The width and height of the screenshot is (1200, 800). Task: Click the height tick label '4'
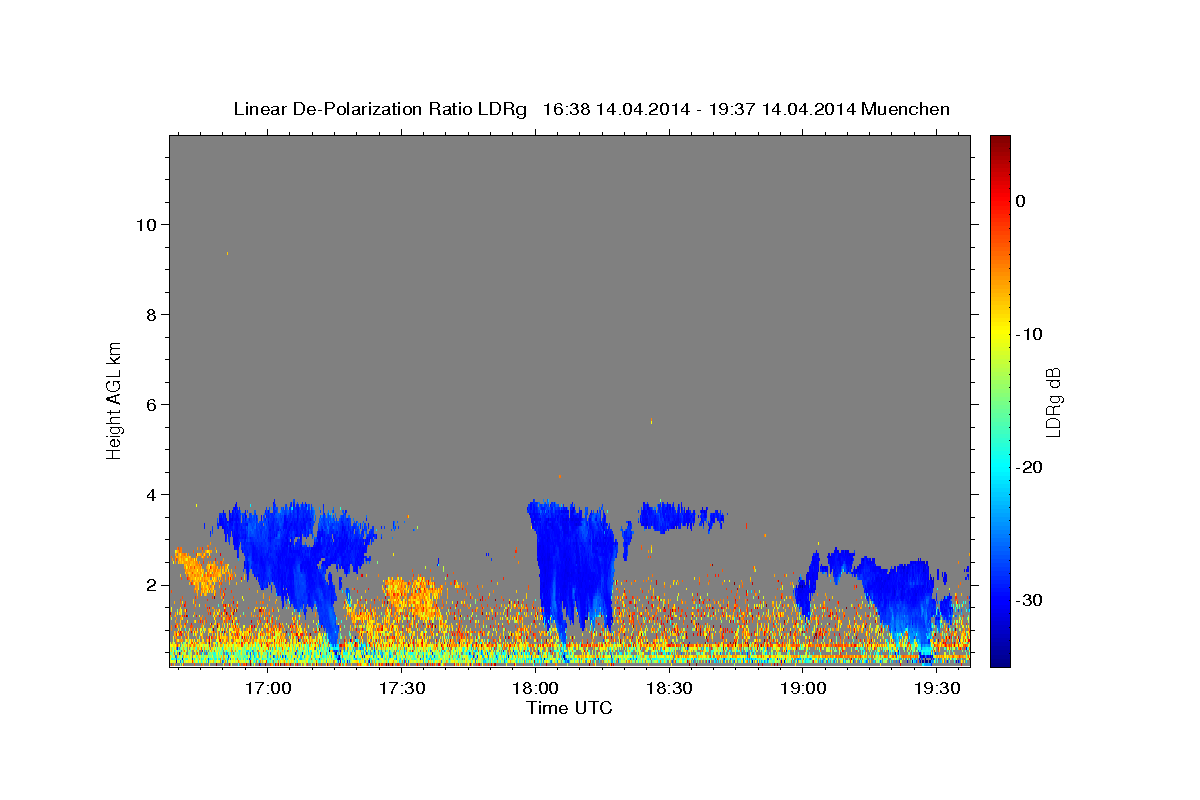[151, 494]
